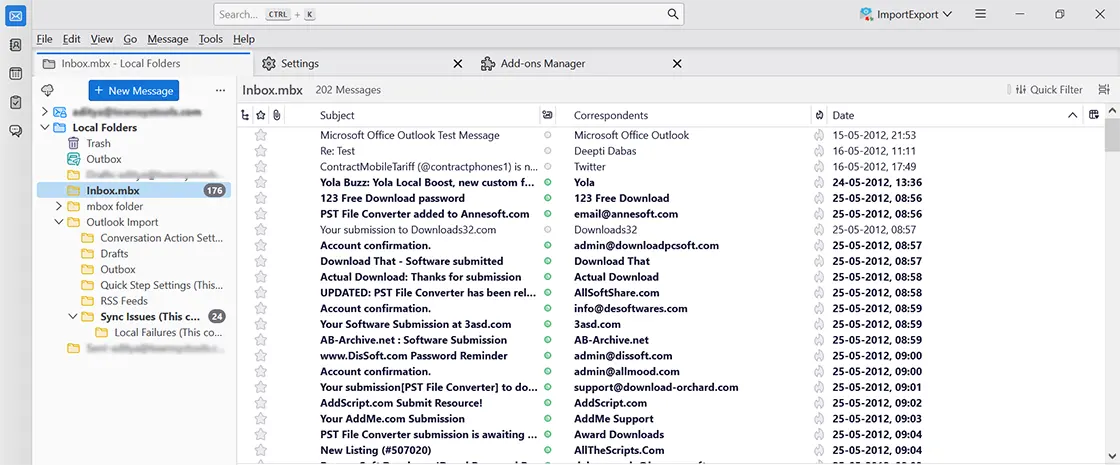Open folder pane options ellipsis
This screenshot has width=1120, height=465.
pyautogui.click(x=220, y=90)
